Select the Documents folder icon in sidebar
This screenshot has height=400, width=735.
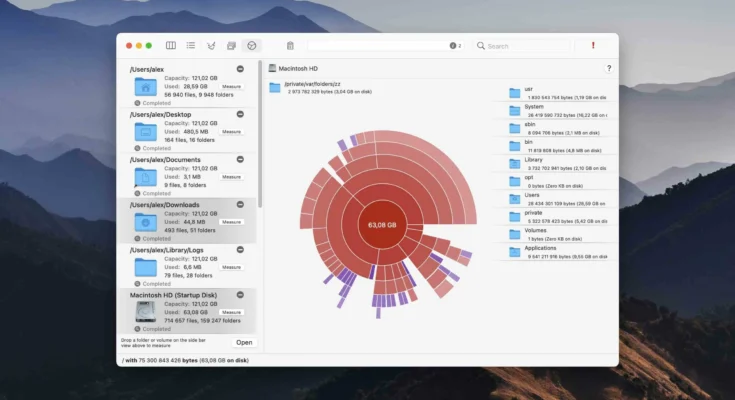(x=146, y=177)
